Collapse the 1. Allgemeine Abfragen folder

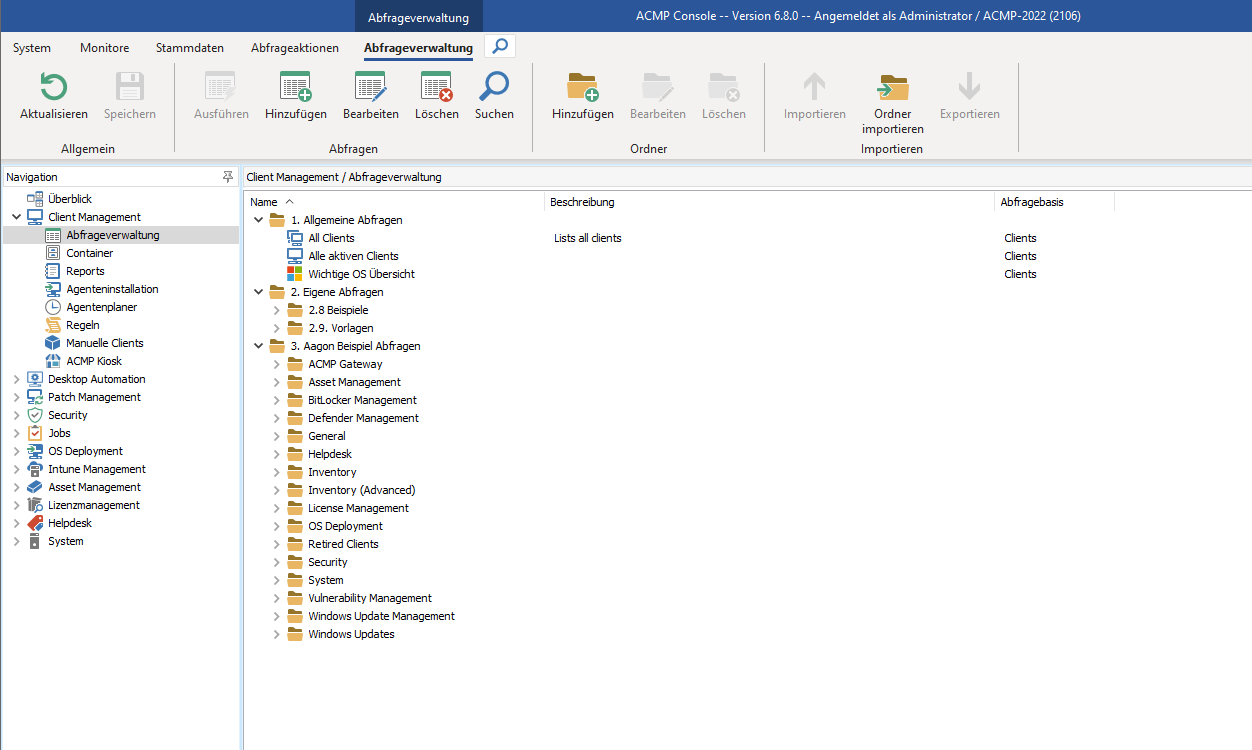point(259,220)
